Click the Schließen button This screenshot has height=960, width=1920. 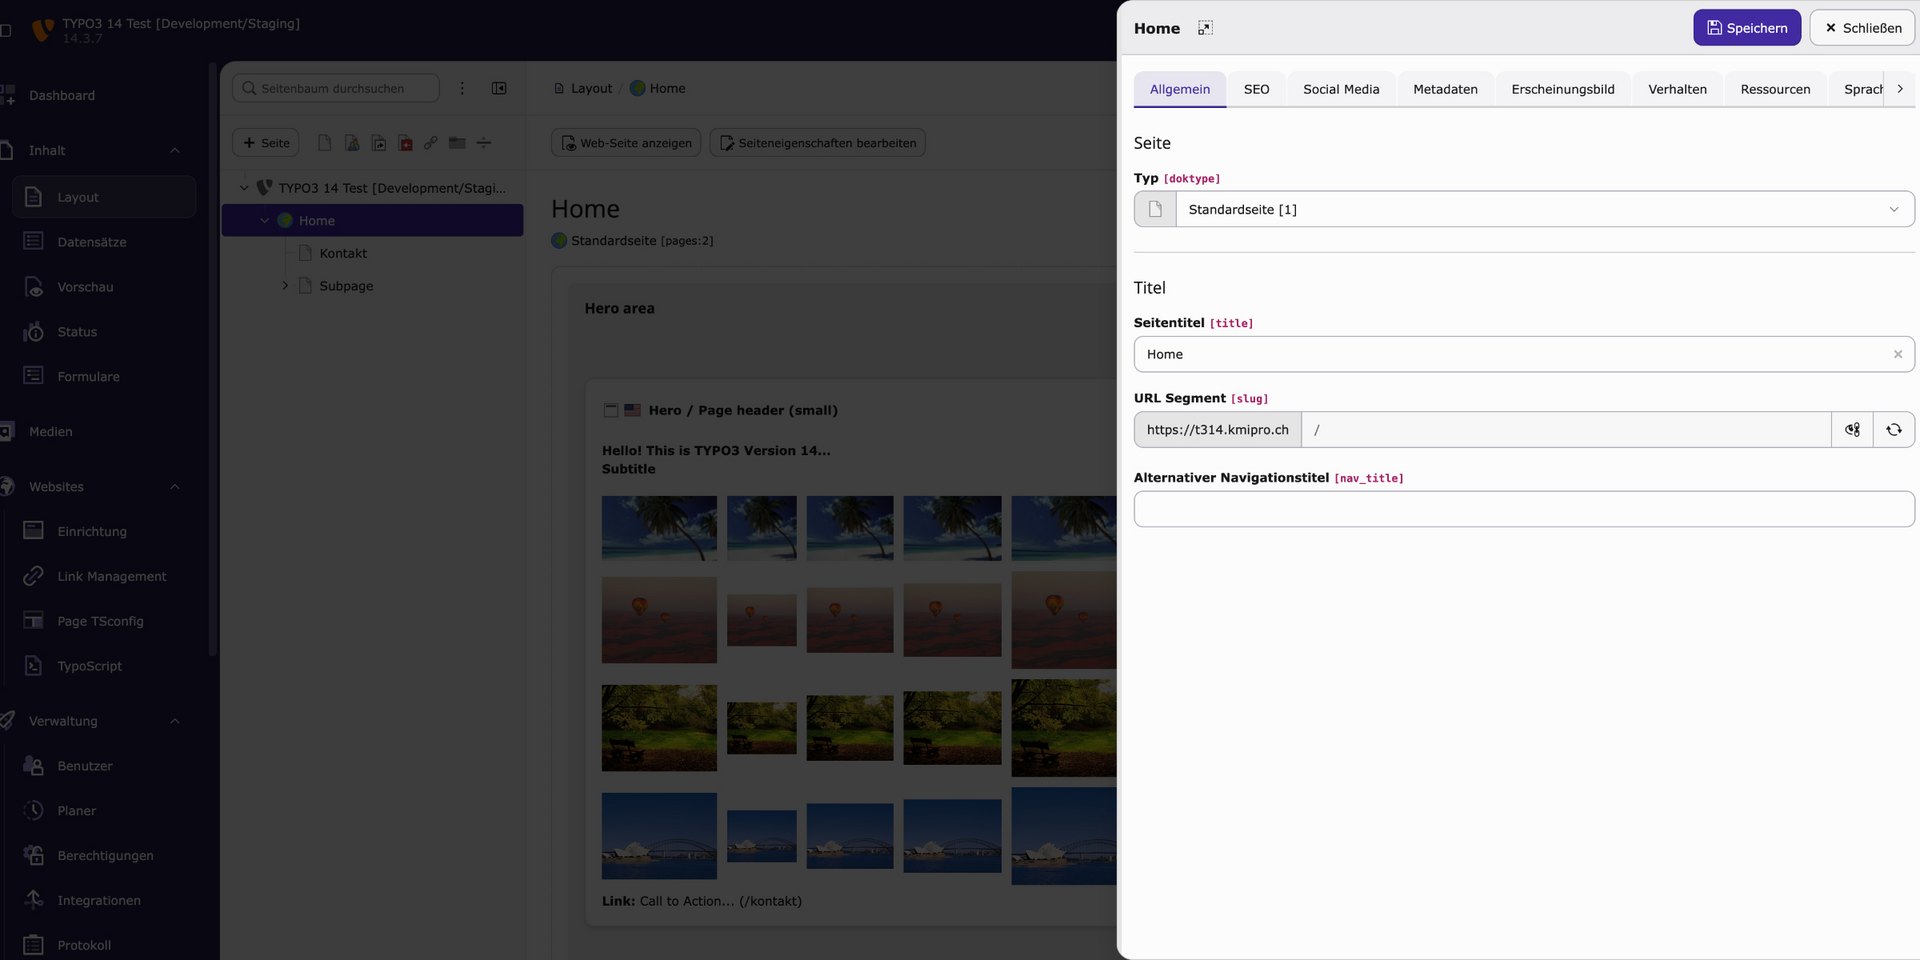[1862, 28]
